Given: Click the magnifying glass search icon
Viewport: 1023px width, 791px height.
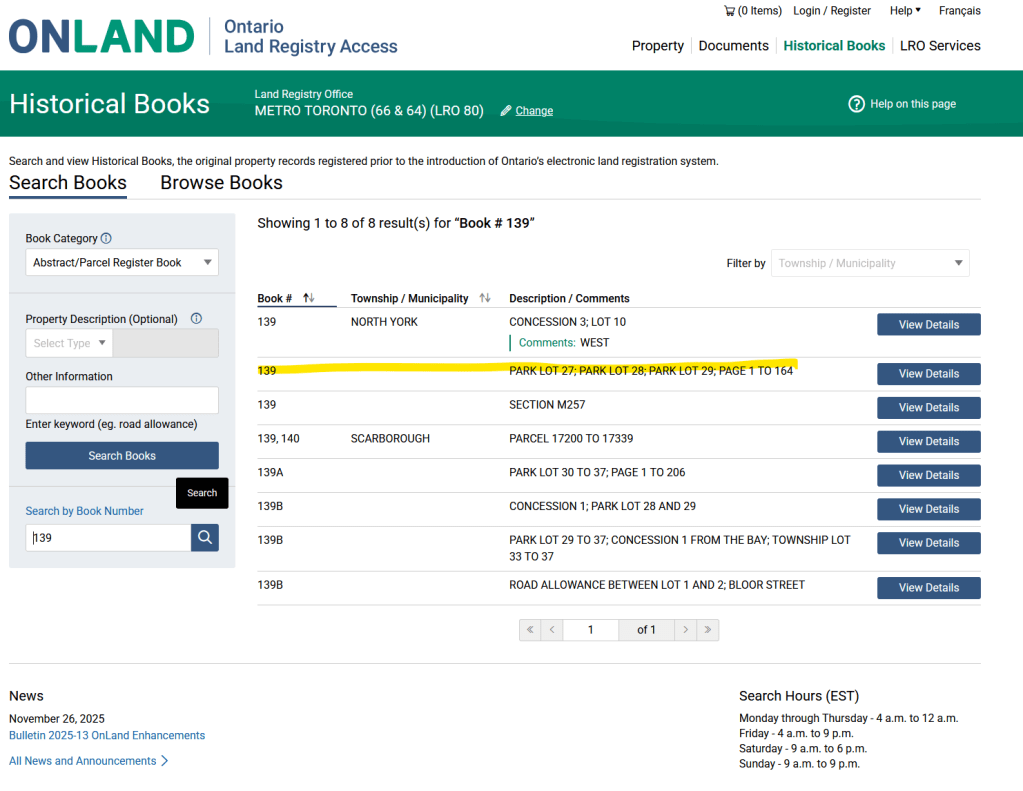Looking at the screenshot, I should coord(205,538).
